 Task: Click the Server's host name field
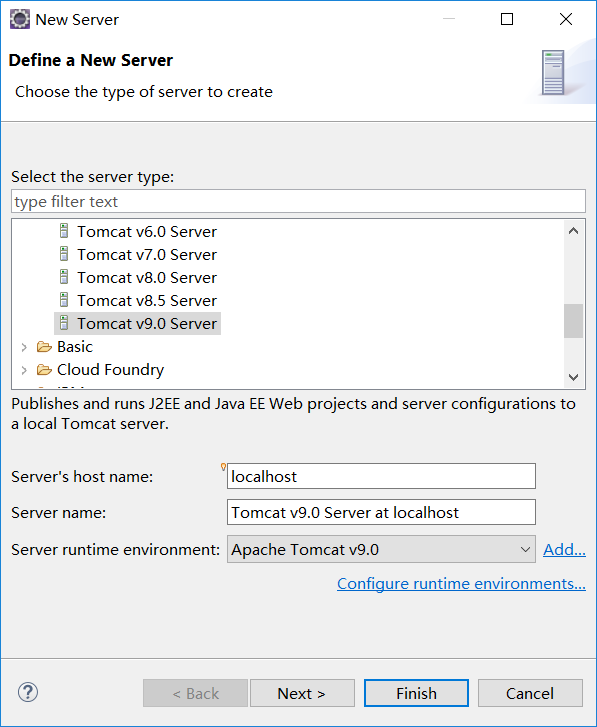(x=381, y=476)
